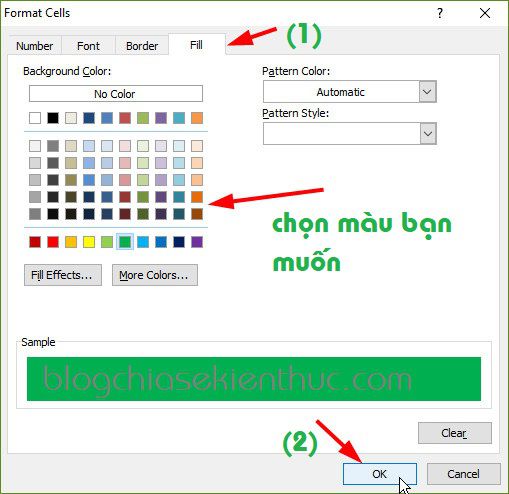Viewport: 509px width, 494px height.
Task: Open the Font tab
Action: pos(88,46)
